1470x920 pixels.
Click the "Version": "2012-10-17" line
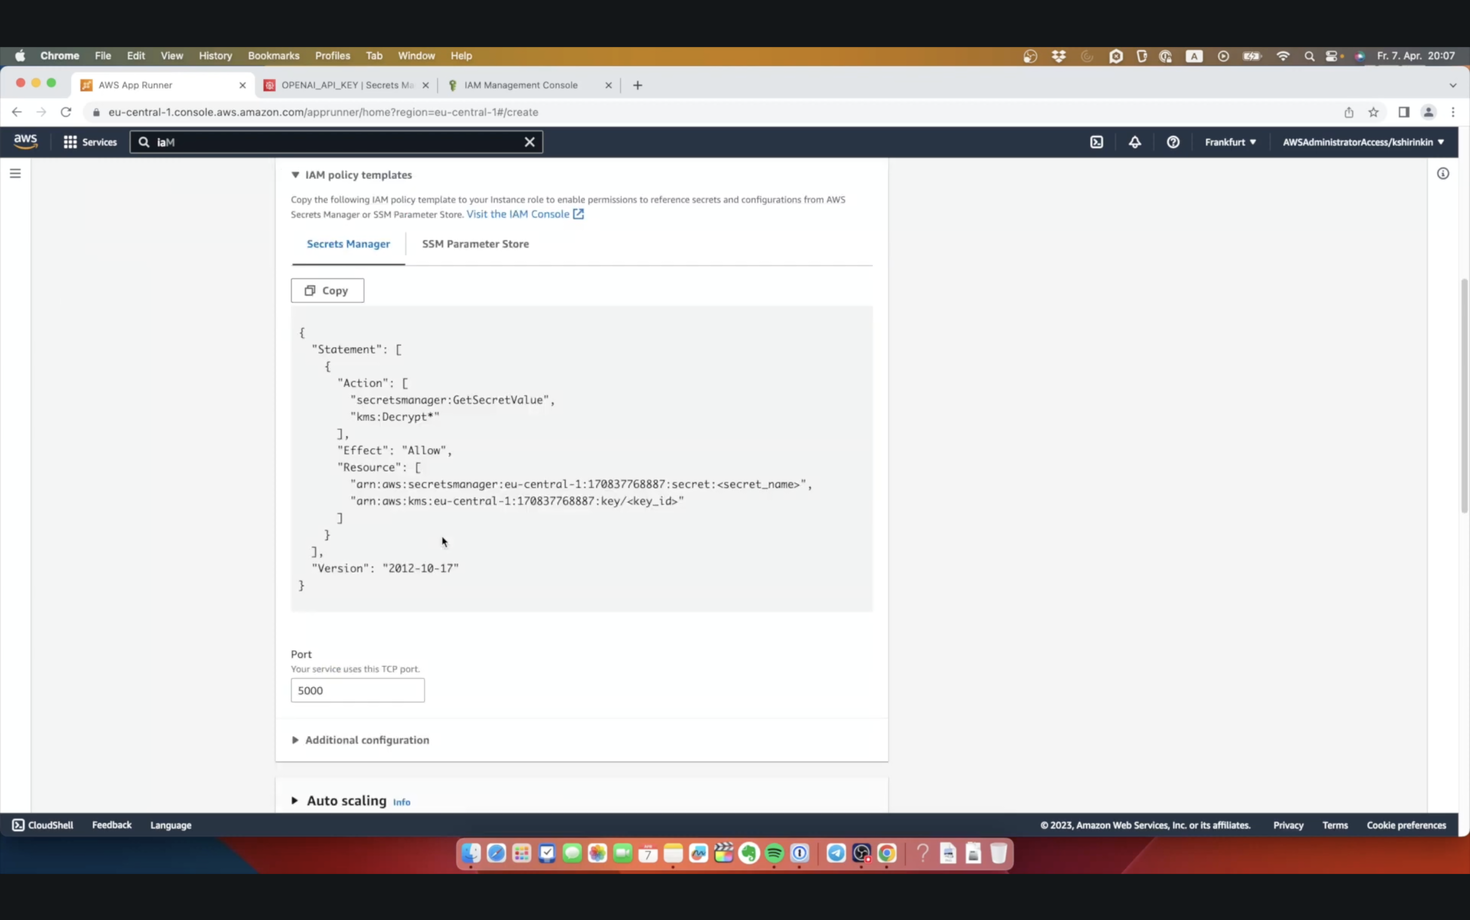[385, 568]
